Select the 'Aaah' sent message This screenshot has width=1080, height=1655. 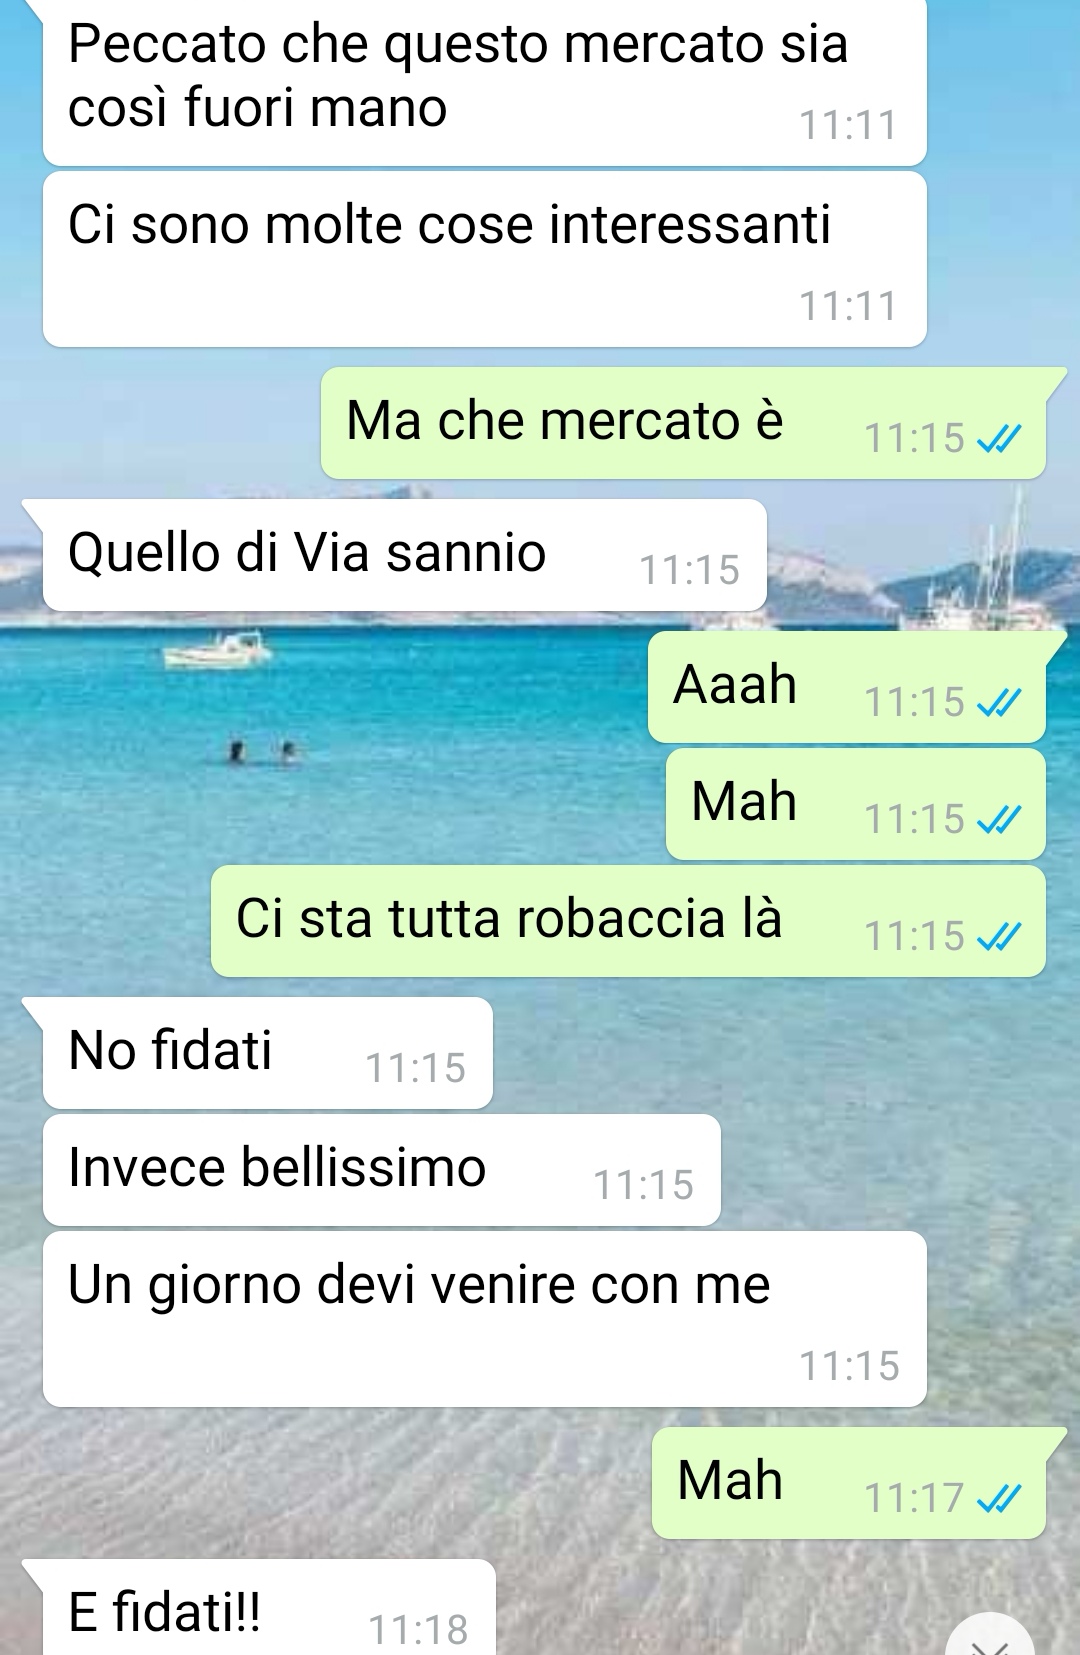pos(847,686)
